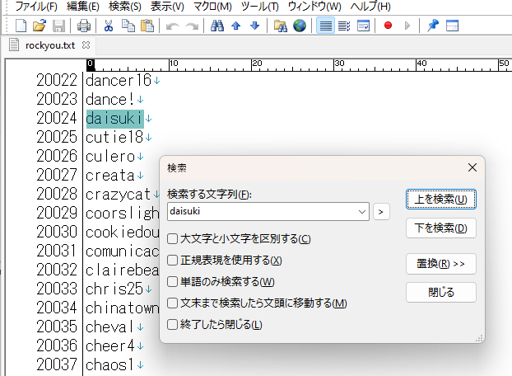Click the blue pushpin icon
512x376 pixels.
[433, 26]
